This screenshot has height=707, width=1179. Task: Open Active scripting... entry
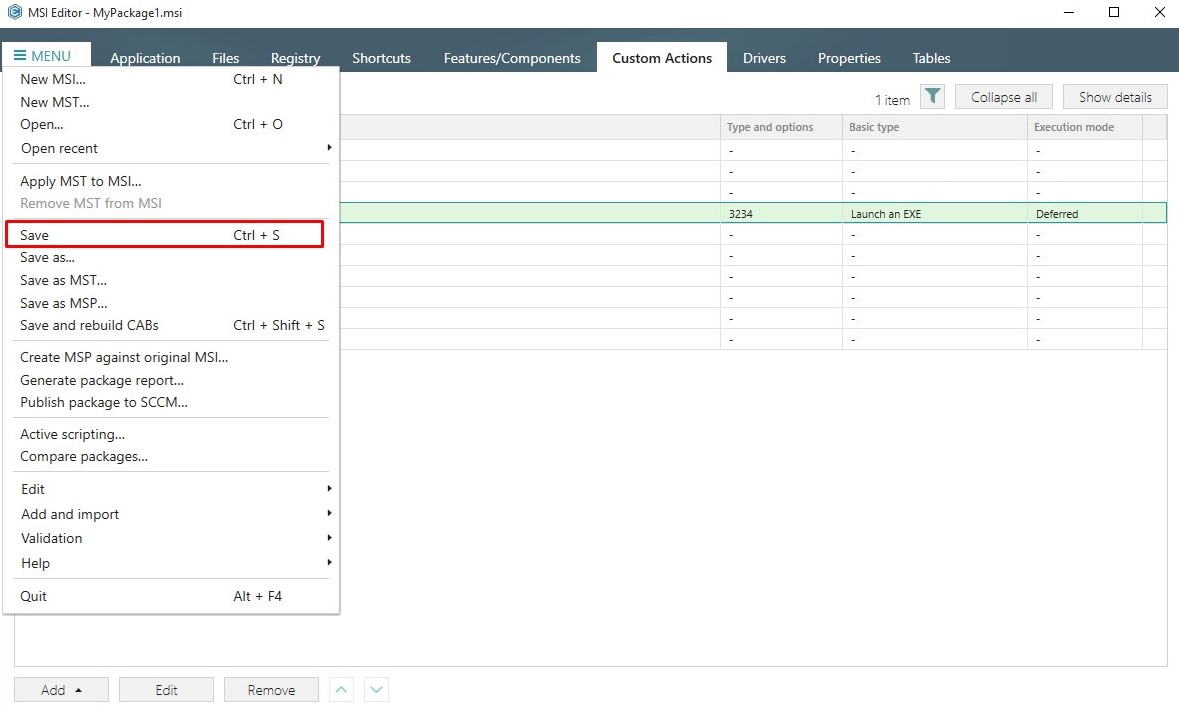(171, 434)
